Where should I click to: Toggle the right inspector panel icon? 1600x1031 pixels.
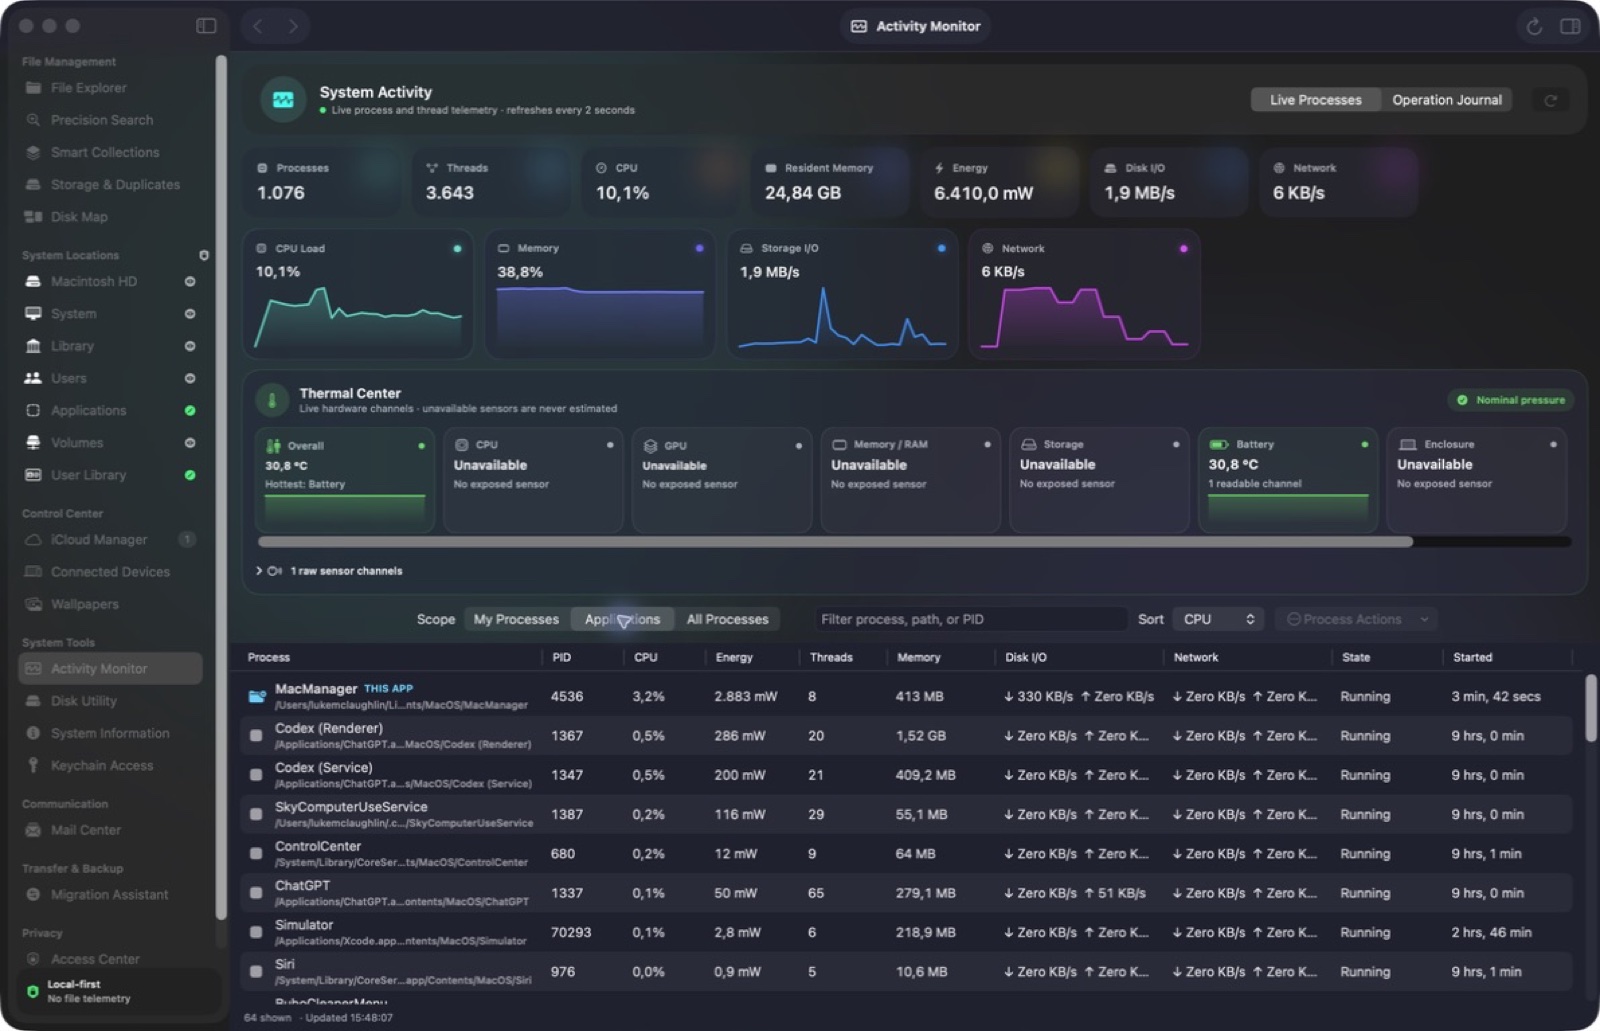click(x=1570, y=26)
